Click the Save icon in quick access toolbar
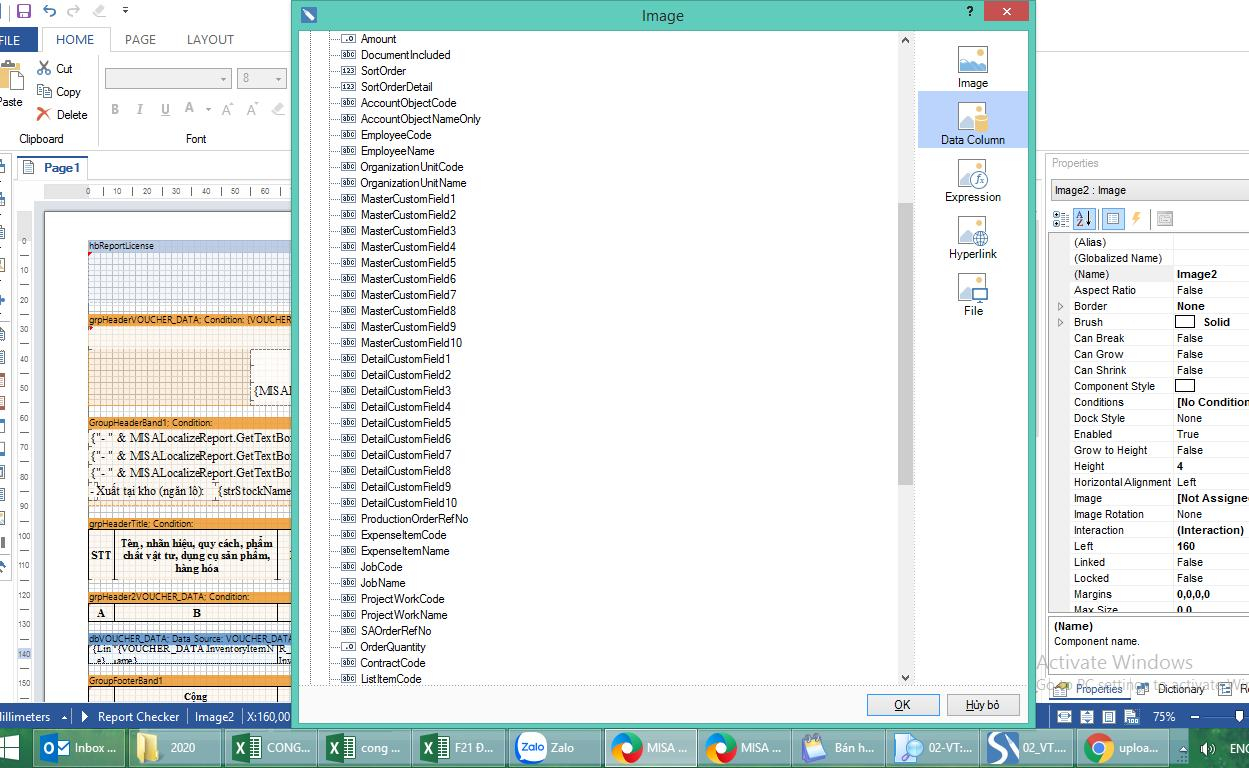The width and height of the screenshot is (1249, 768). [24, 11]
